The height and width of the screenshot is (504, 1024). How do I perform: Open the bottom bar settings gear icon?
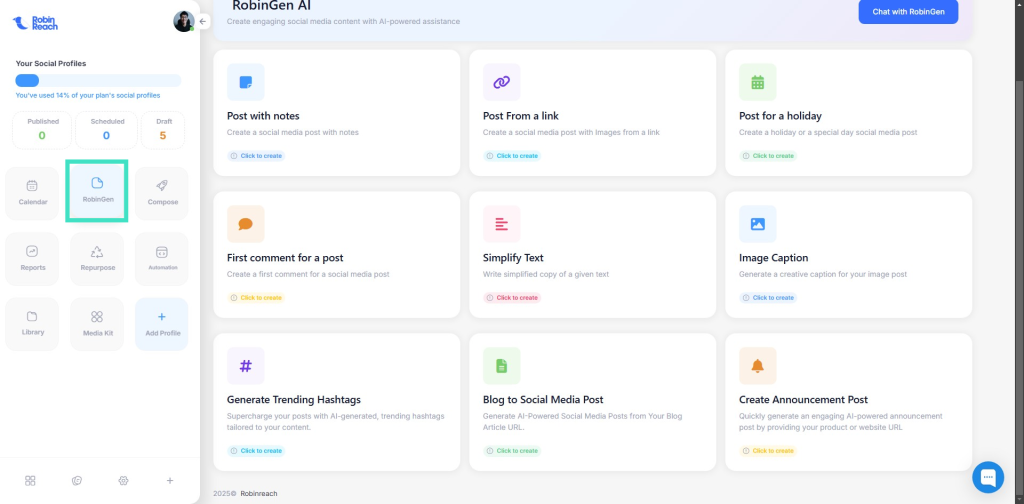pyautogui.click(x=123, y=480)
